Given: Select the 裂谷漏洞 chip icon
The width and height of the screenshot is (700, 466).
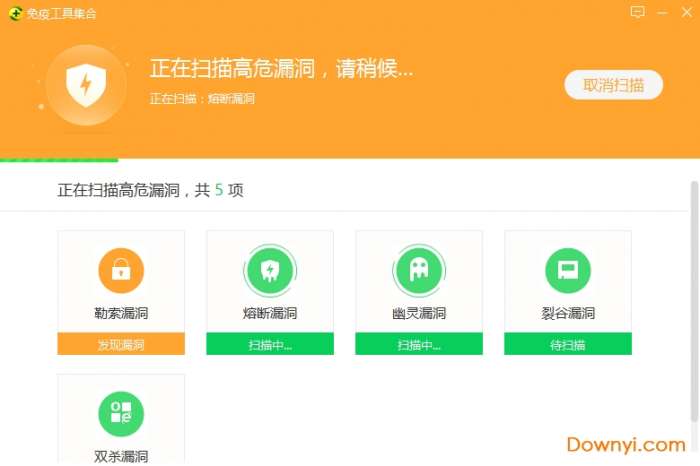Looking at the screenshot, I should [x=568, y=270].
